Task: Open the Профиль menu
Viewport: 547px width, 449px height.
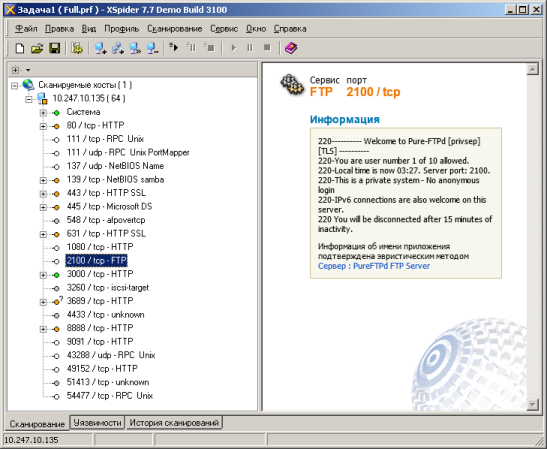Action: (121, 29)
